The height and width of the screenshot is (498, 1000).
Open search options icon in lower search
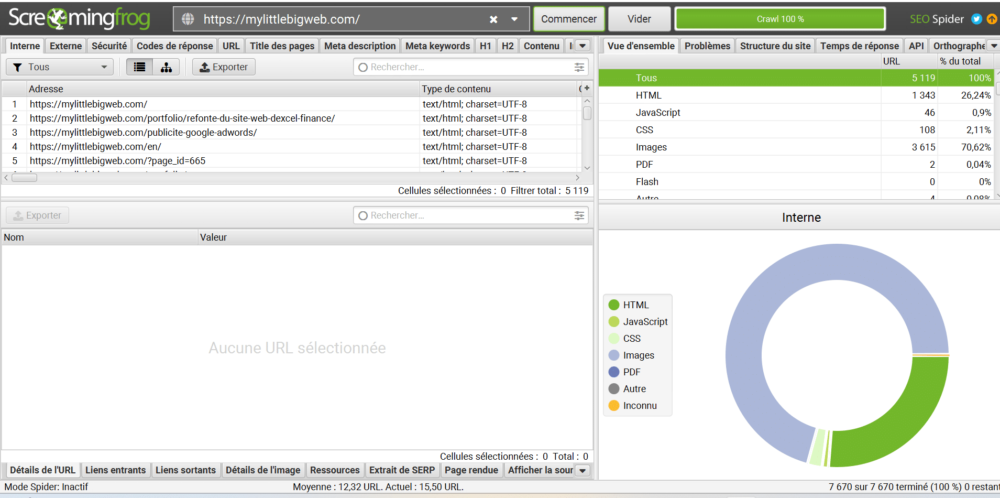579,216
